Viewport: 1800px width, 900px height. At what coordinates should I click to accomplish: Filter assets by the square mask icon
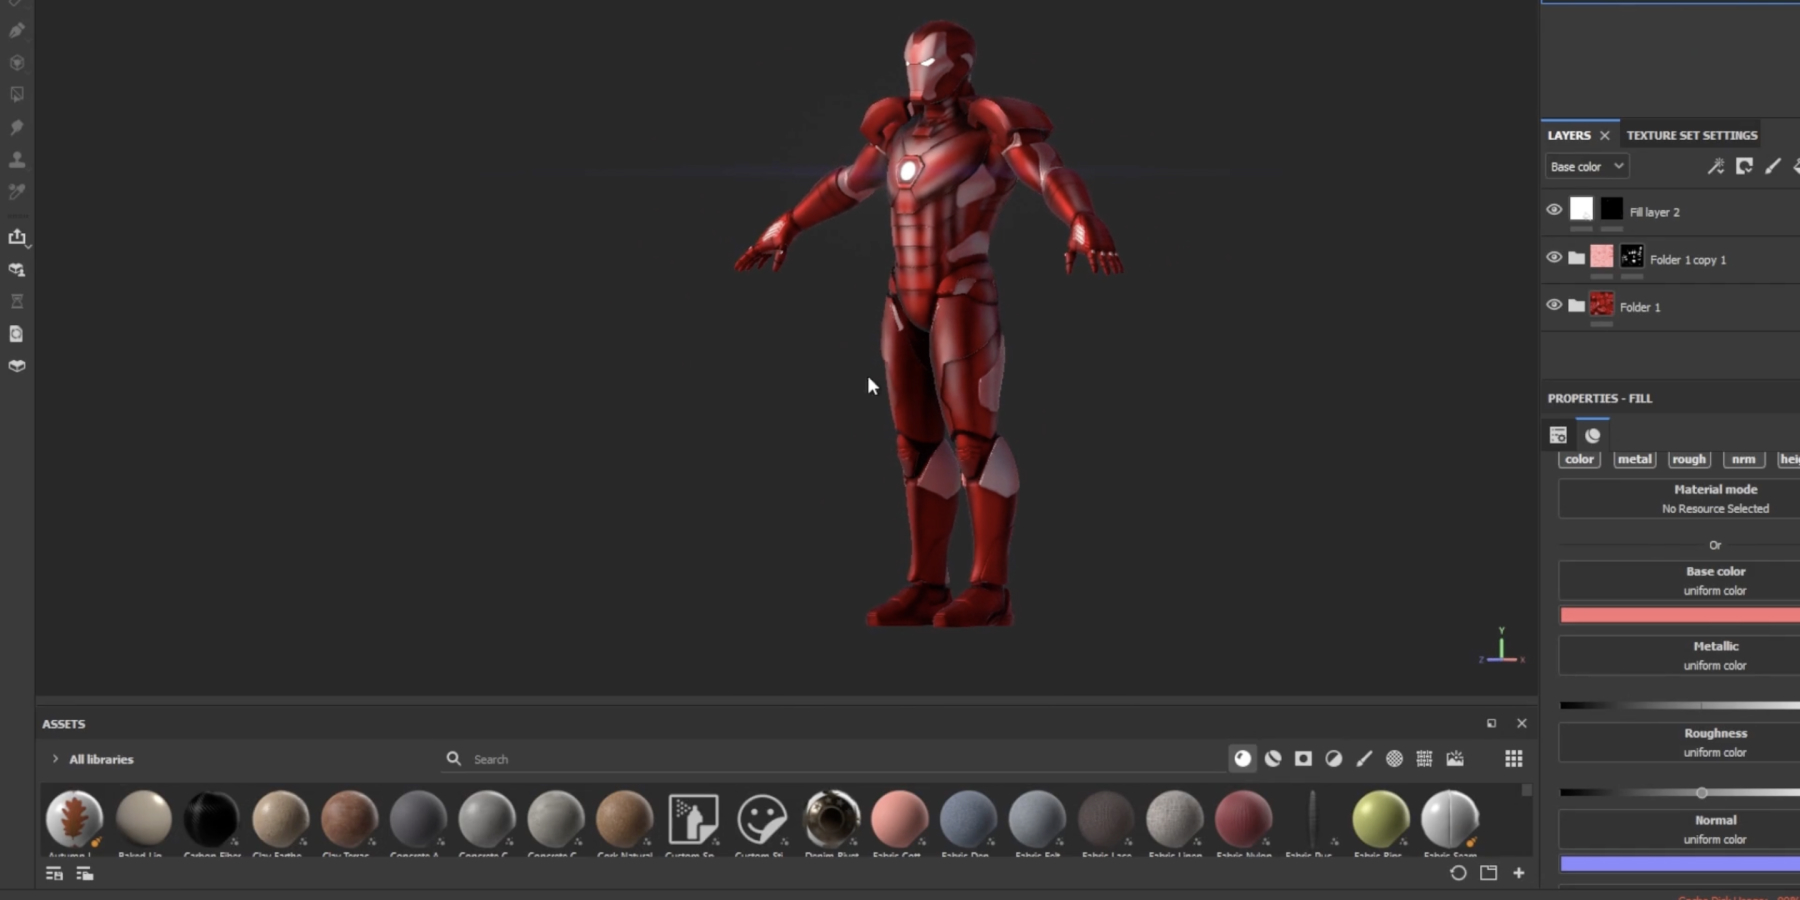[1303, 759]
